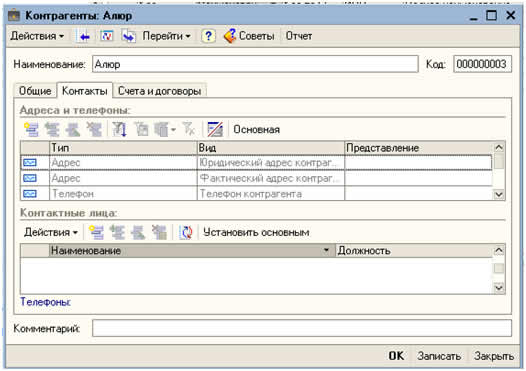Screen dimensions: 526x371
Task: Select the Юридический адрес контрагента row
Action: point(256,163)
